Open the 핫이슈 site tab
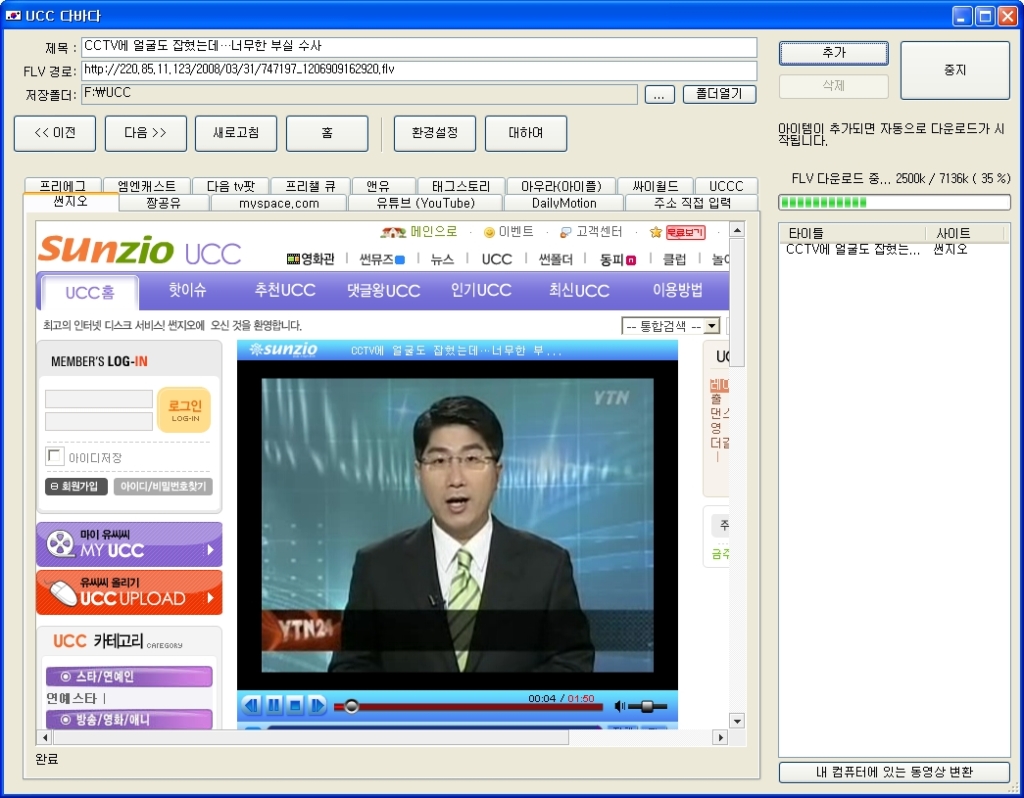This screenshot has width=1024, height=798. pos(187,290)
